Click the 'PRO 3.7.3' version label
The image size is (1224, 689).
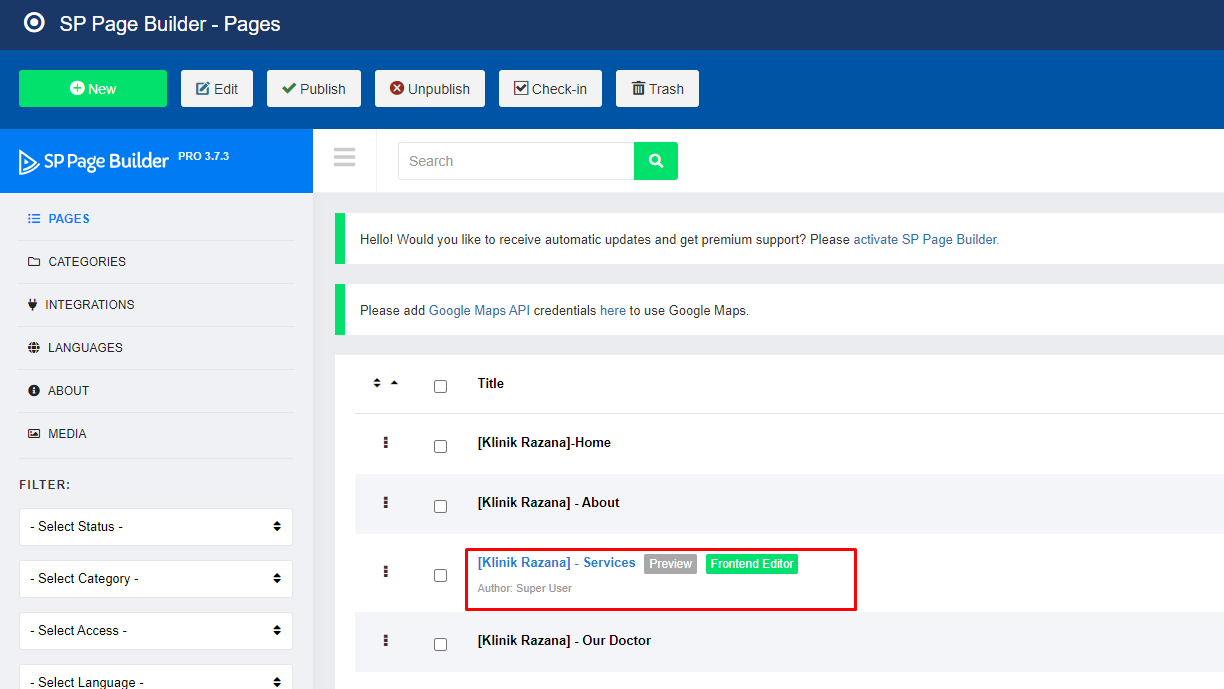point(204,156)
